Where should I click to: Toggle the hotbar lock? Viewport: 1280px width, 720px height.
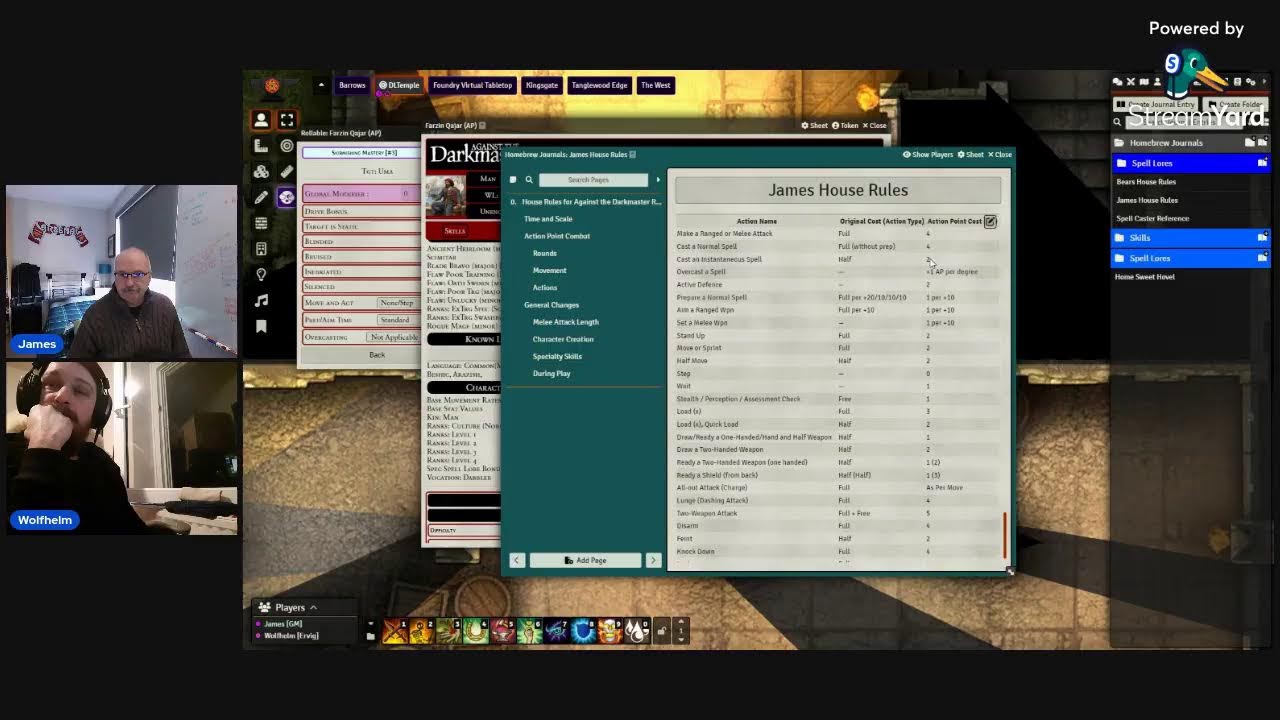(662, 631)
